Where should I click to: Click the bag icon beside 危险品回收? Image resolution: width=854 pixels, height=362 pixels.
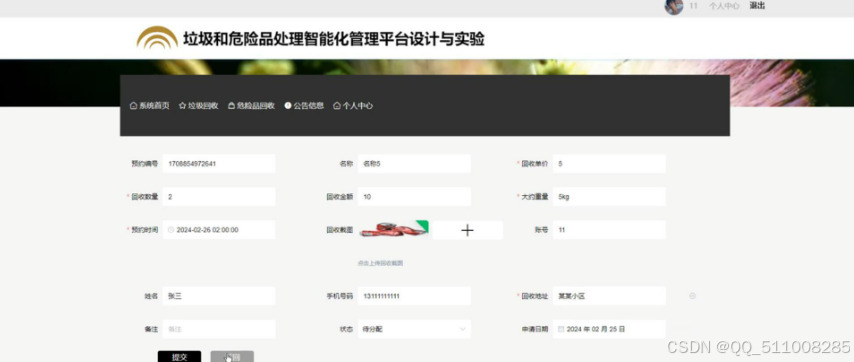(x=231, y=106)
